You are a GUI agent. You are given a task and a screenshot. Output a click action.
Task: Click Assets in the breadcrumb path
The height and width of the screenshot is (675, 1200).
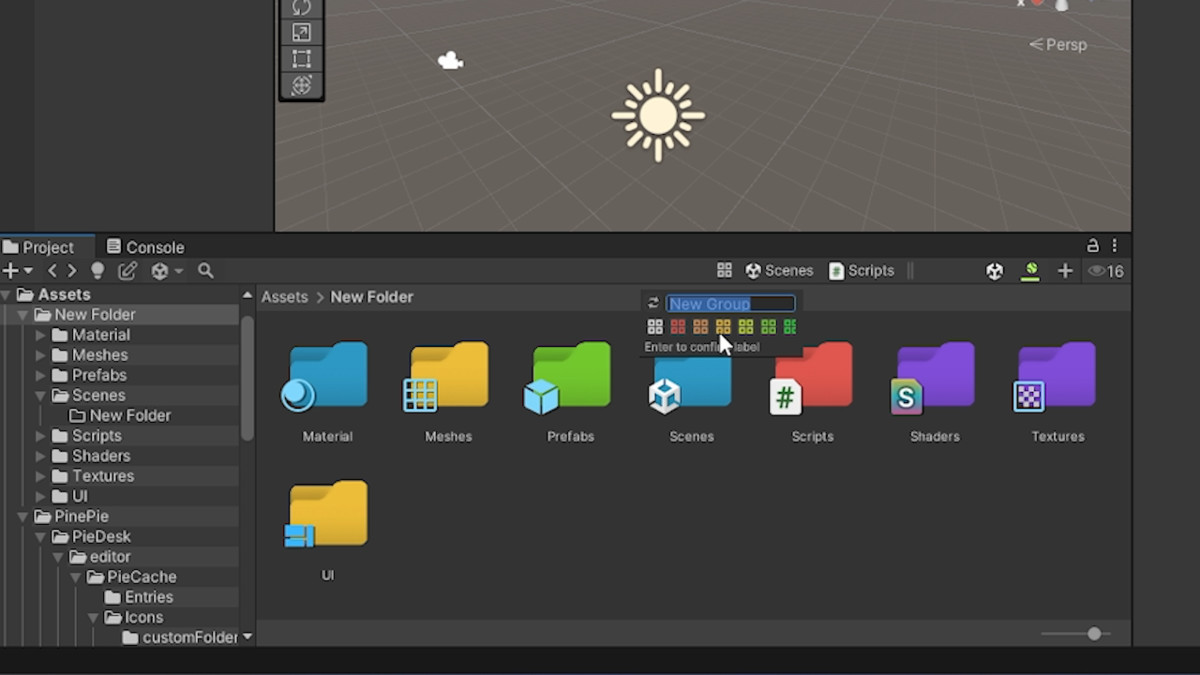[285, 297]
